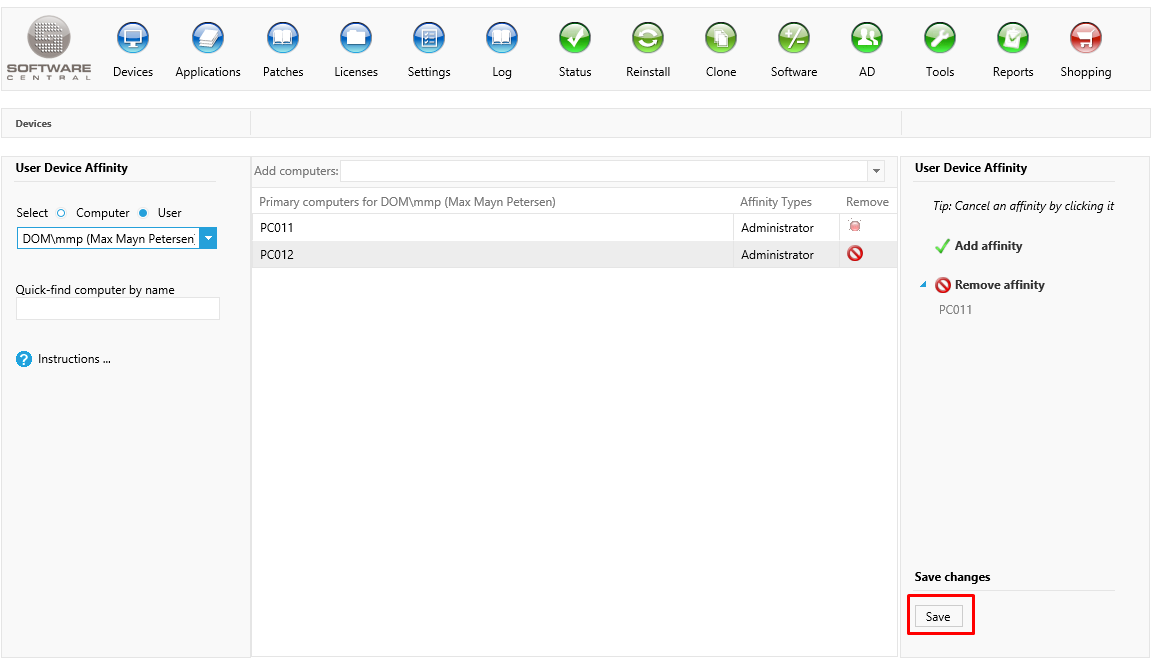Open the Settings toolbar item
Screen dimensions: 1156x664
(x=429, y=40)
